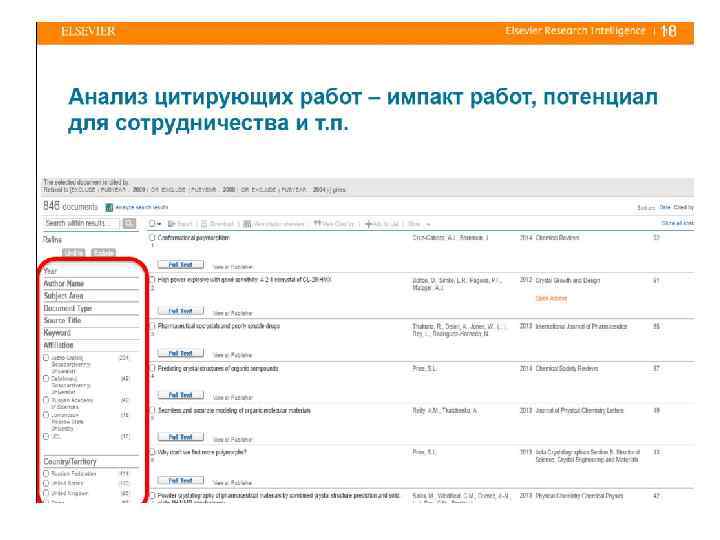The width and height of the screenshot is (720, 540).
Task: Open 'High power explosive with good sensitivity' article
Action: point(244,280)
